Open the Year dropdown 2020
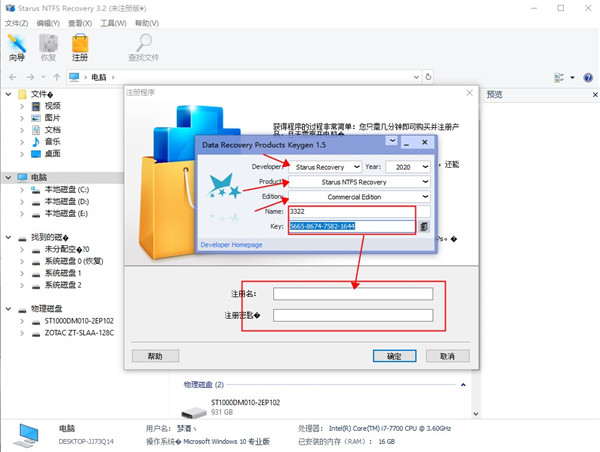 click(408, 167)
